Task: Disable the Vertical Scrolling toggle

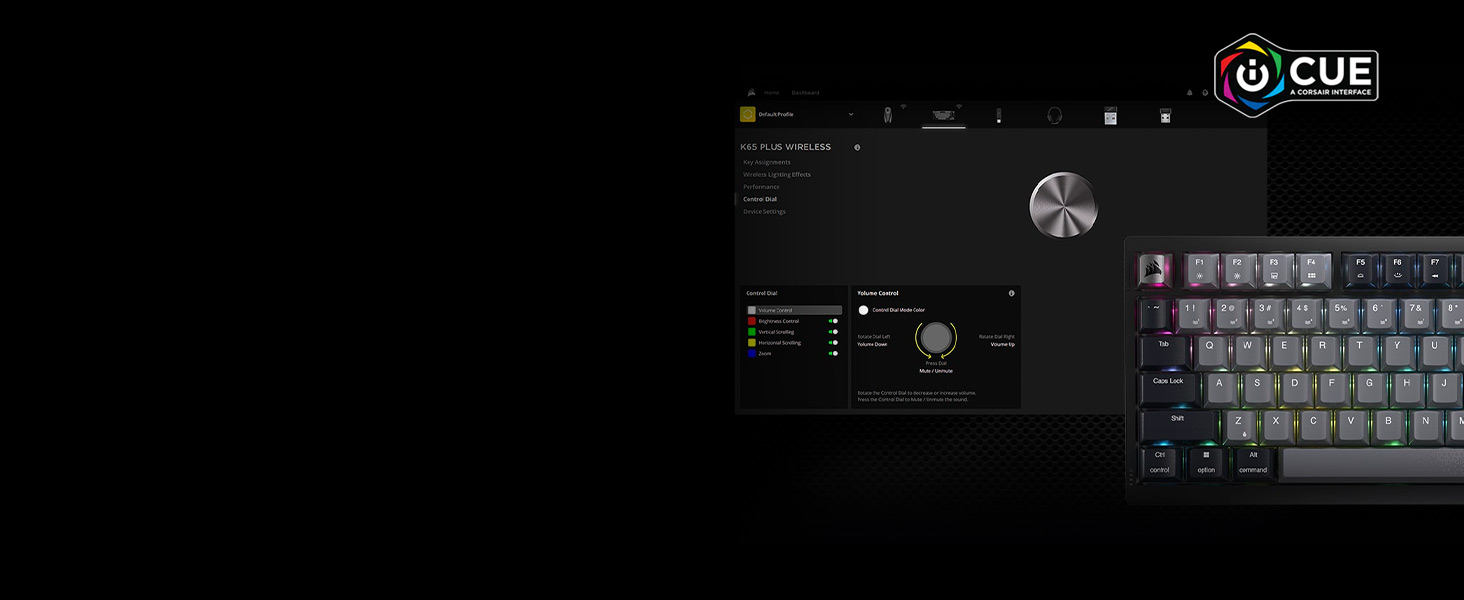Action: pos(833,332)
